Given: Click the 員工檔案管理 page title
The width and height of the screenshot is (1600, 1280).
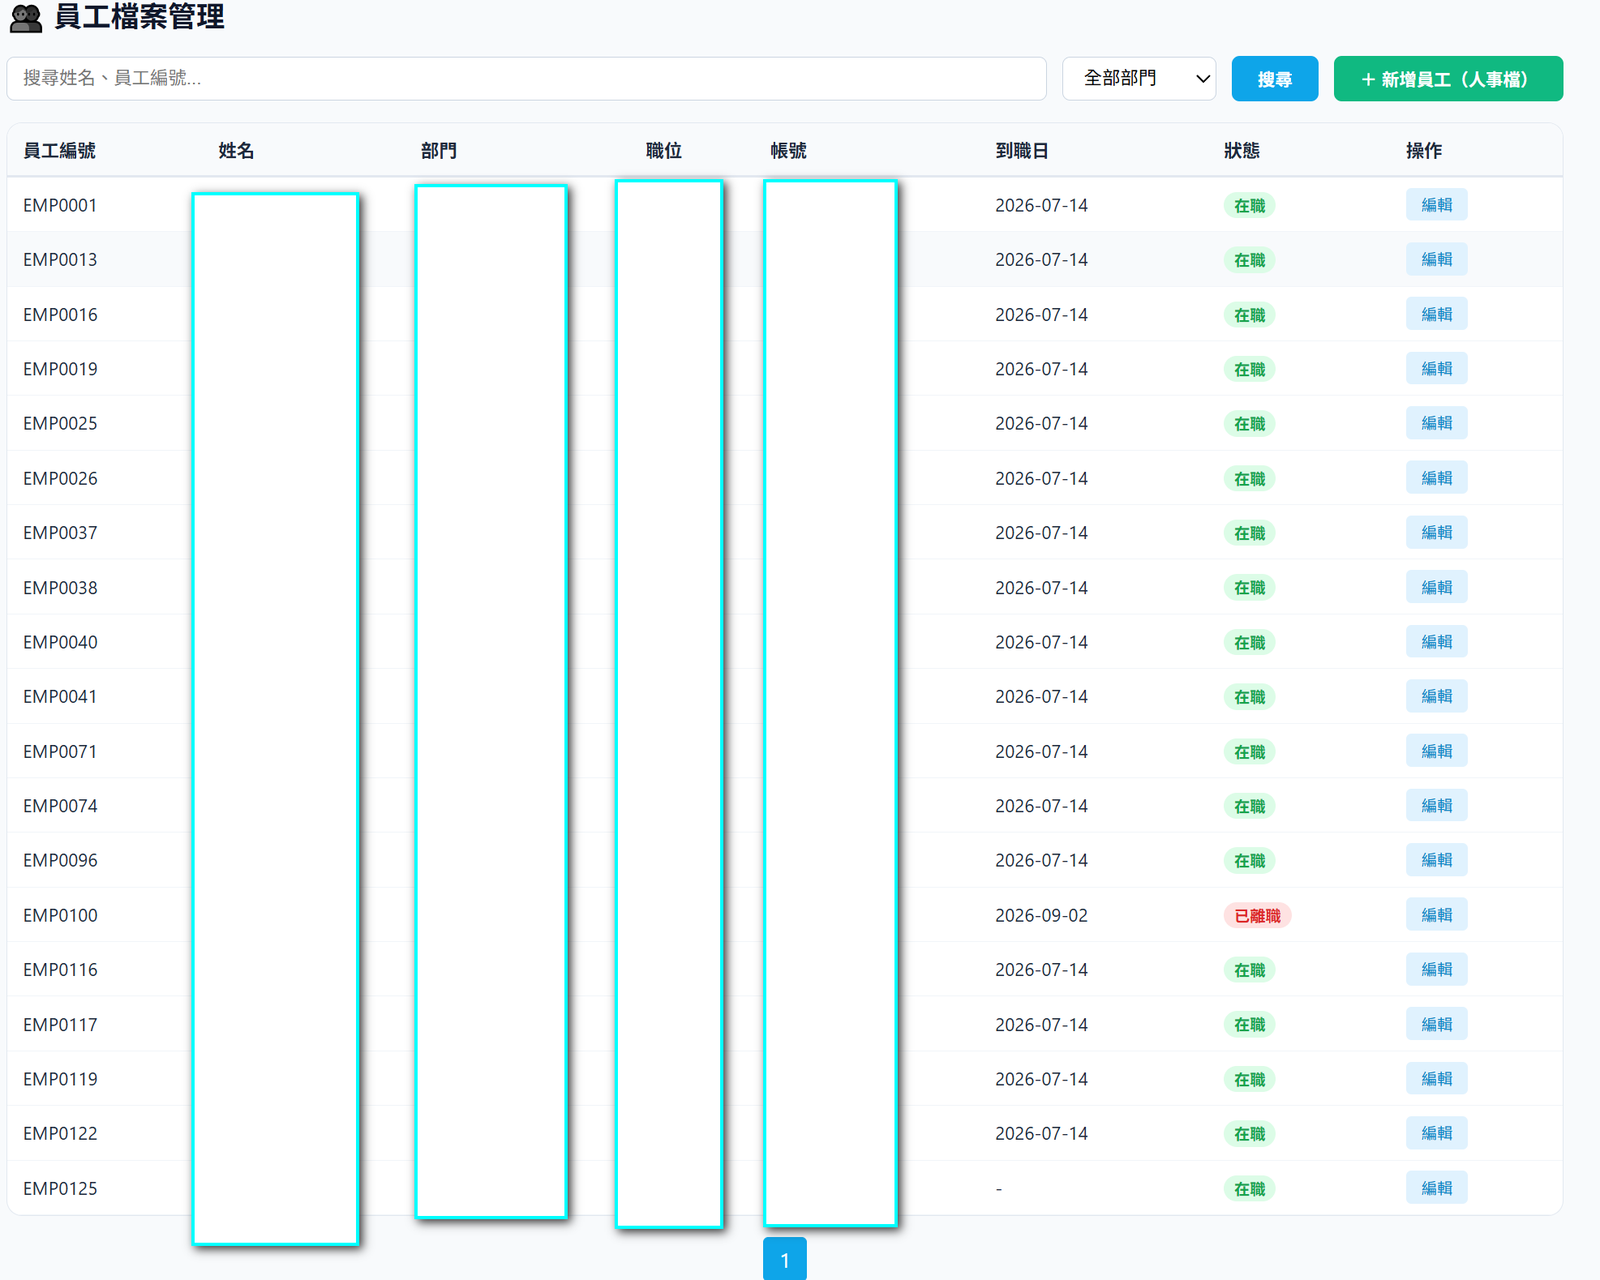Looking at the screenshot, I should pyautogui.click(x=139, y=17).
